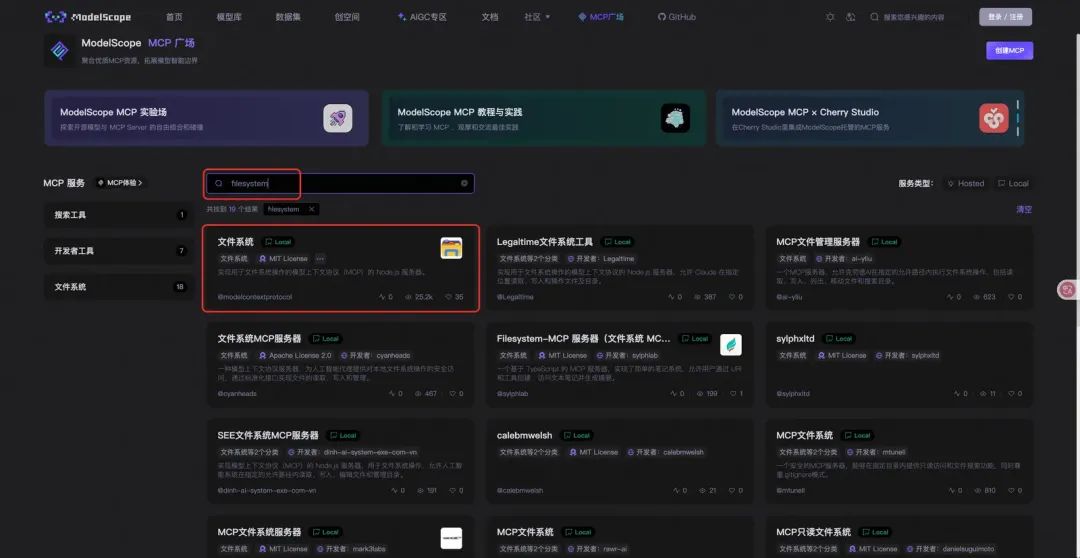
Task: Click the icon on MCP 教程与实践 banner
Action: click(x=675, y=118)
